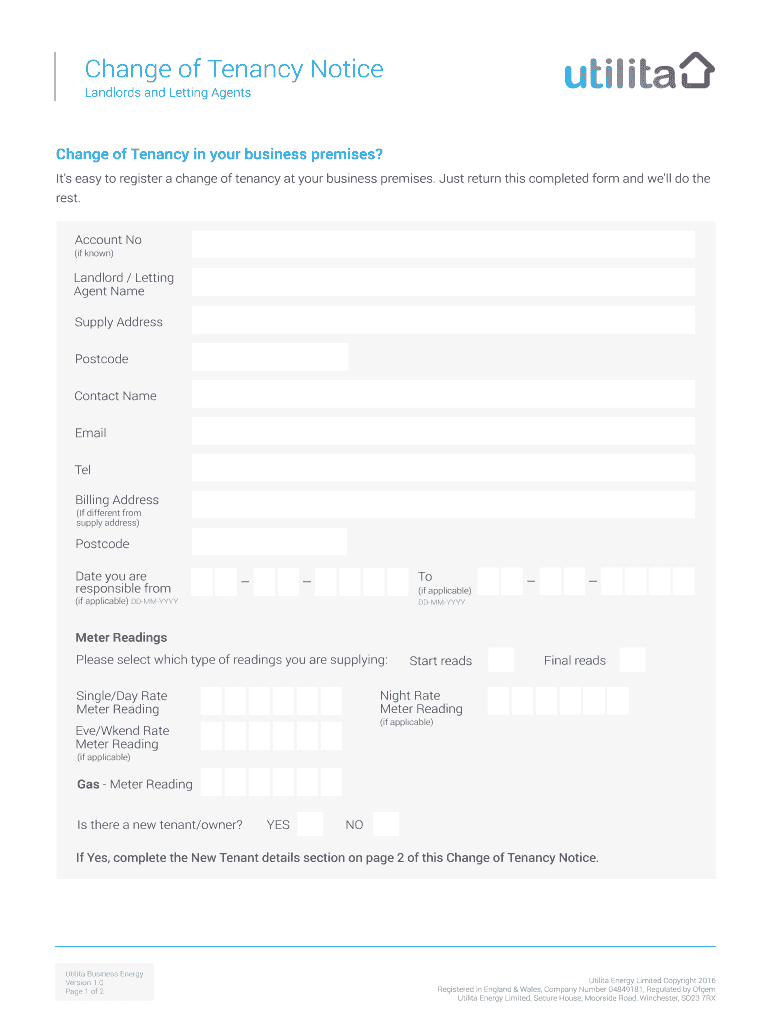This screenshot has height=1024, width=770.
Task: Click first Night Rate meter reading box
Action: click(498, 701)
